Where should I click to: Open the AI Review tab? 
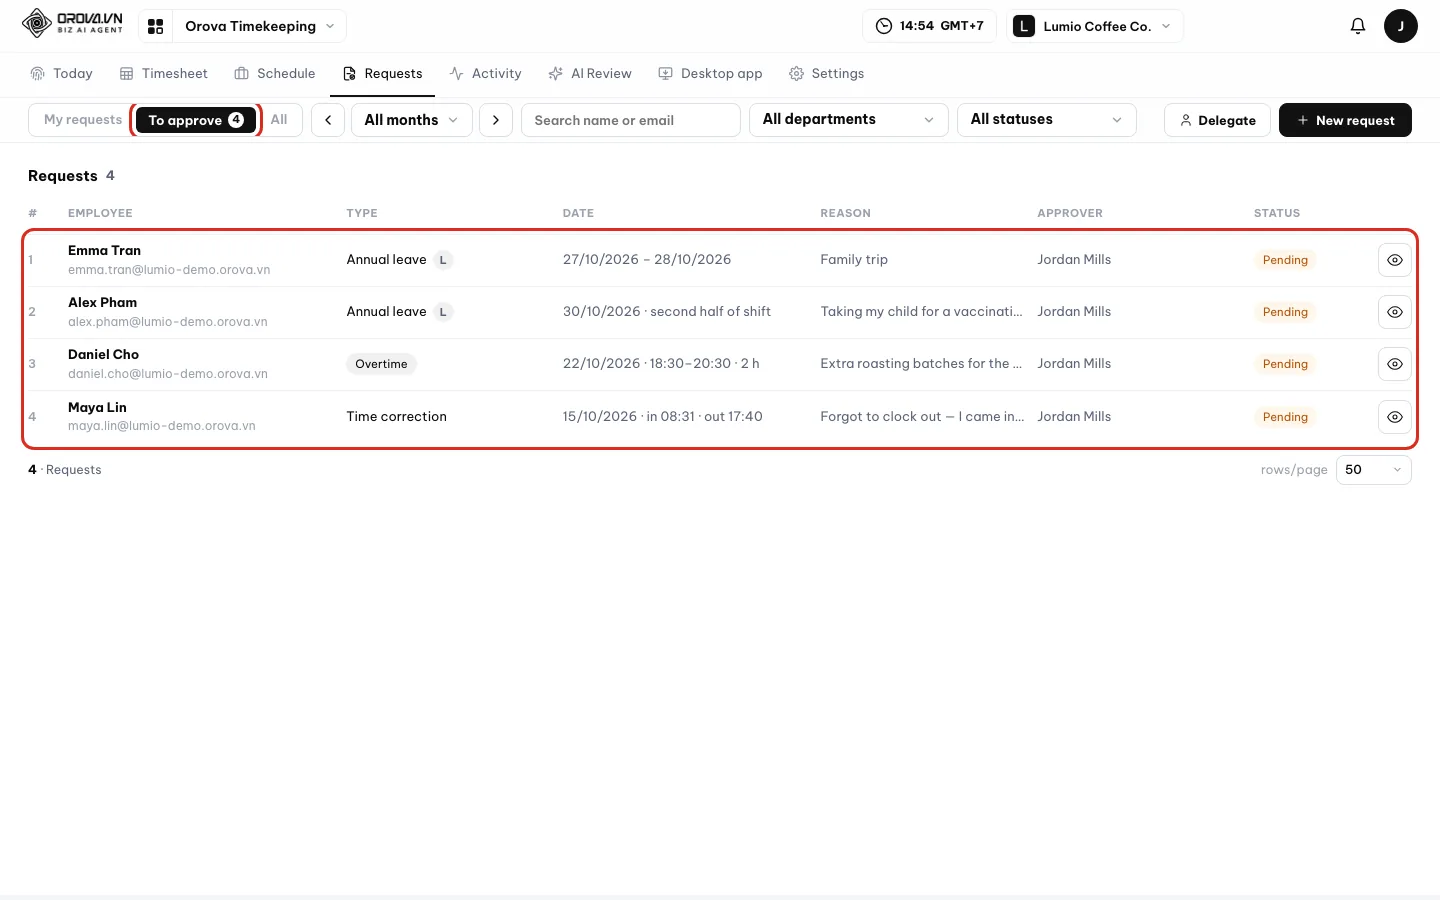[590, 73]
